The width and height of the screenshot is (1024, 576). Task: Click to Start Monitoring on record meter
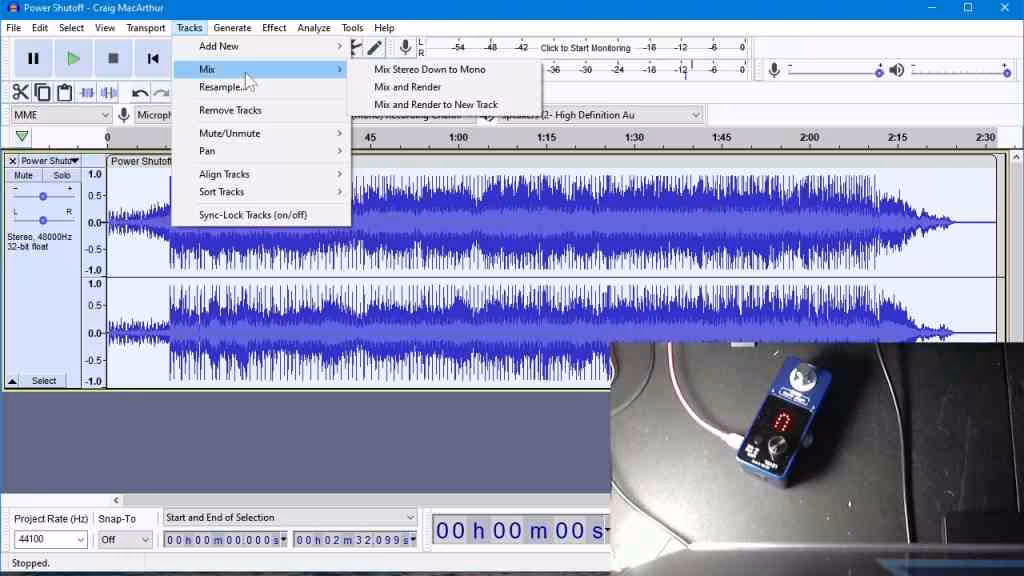586,48
